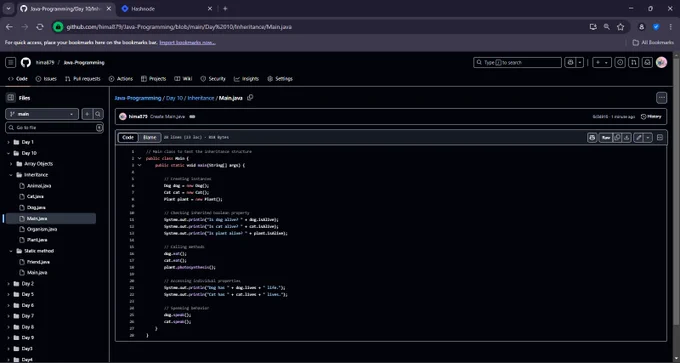Expand the Day 1 folder

click(8, 142)
